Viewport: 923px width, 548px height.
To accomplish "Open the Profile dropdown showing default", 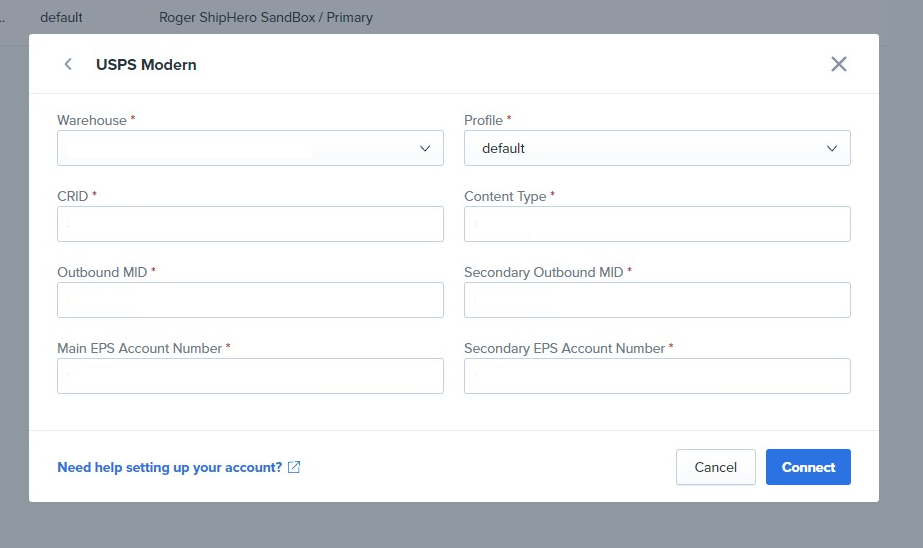I will pos(657,148).
